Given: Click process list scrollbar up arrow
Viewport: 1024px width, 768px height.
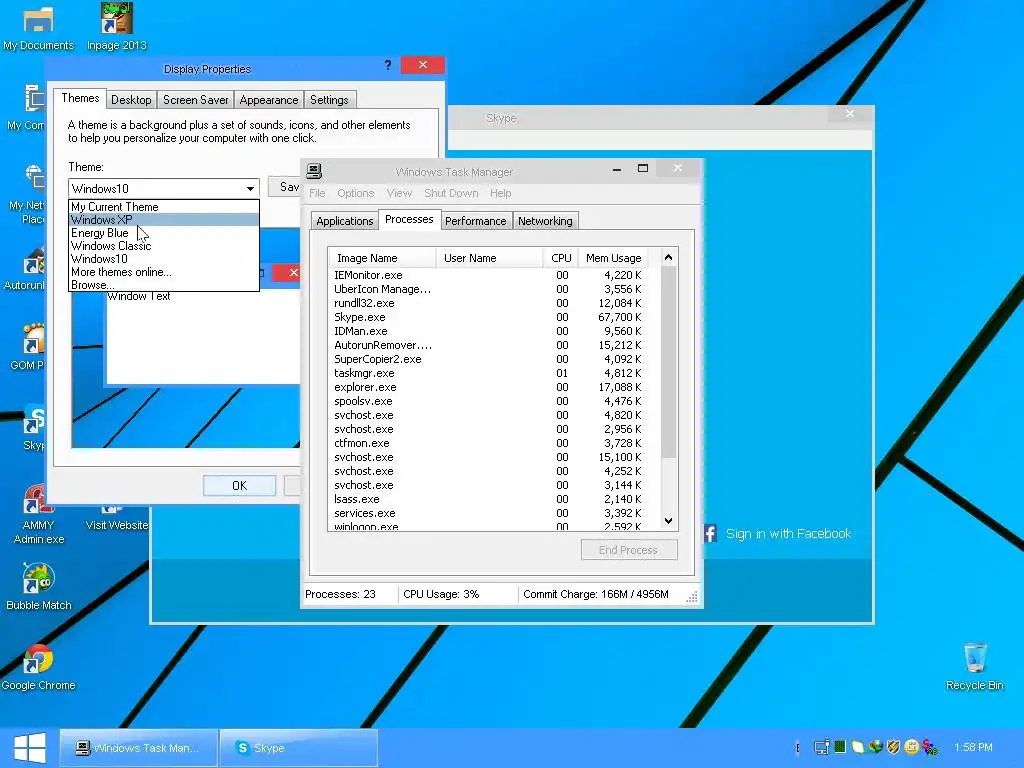Looking at the screenshot, I should tap(668, 257).
